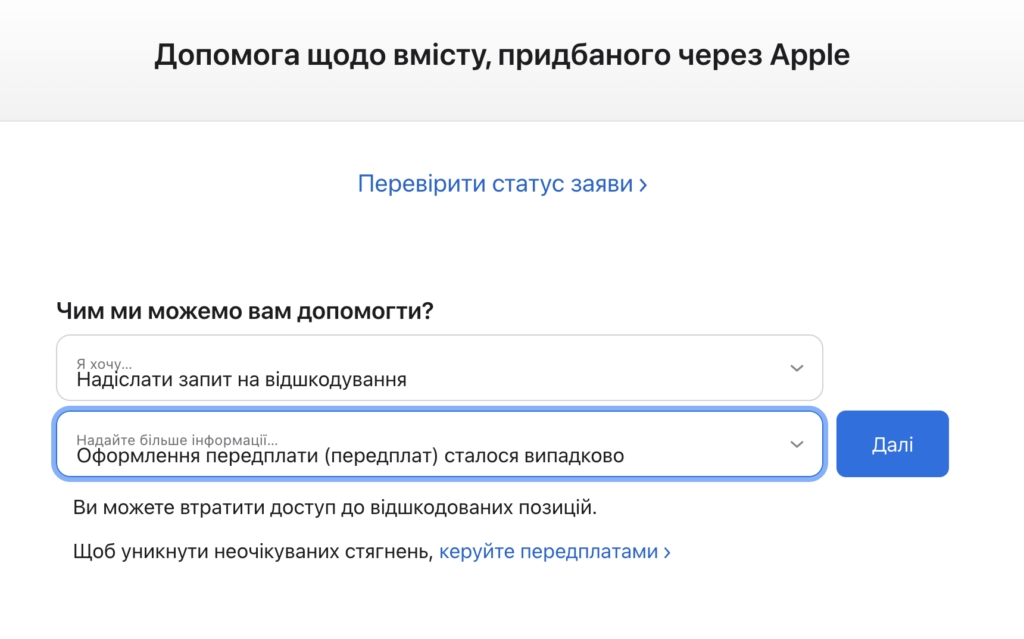
Task: Open the "Я хочу..." dropdown
Action: [x=440, y=368]
